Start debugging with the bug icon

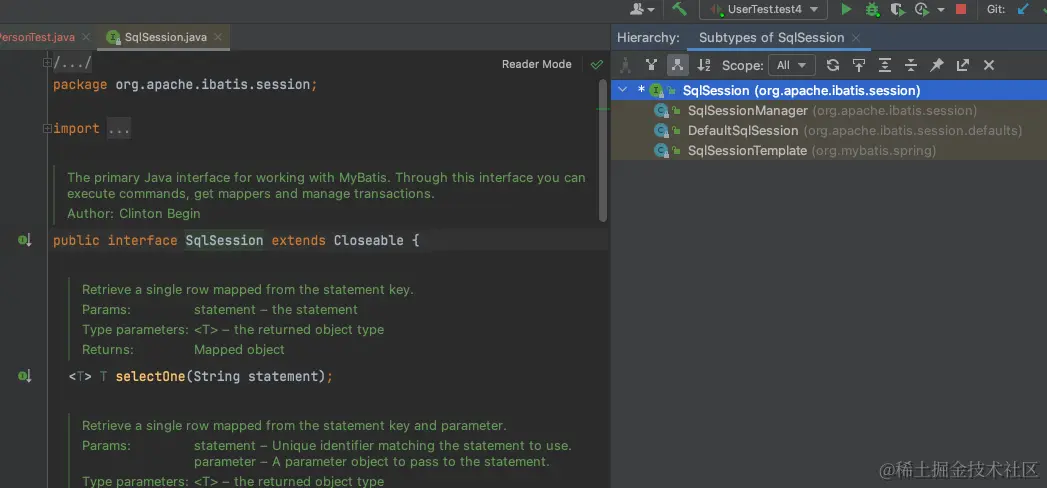tap(872, 9)
